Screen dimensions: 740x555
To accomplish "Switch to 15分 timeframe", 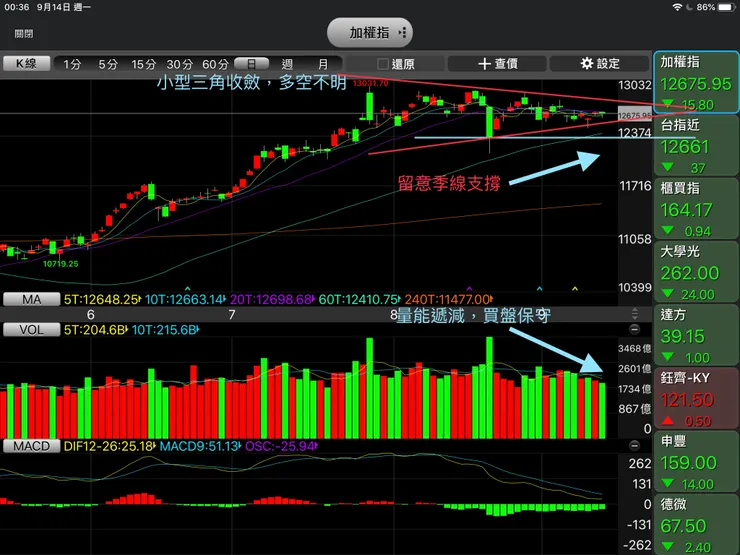I will pos(143,64).
